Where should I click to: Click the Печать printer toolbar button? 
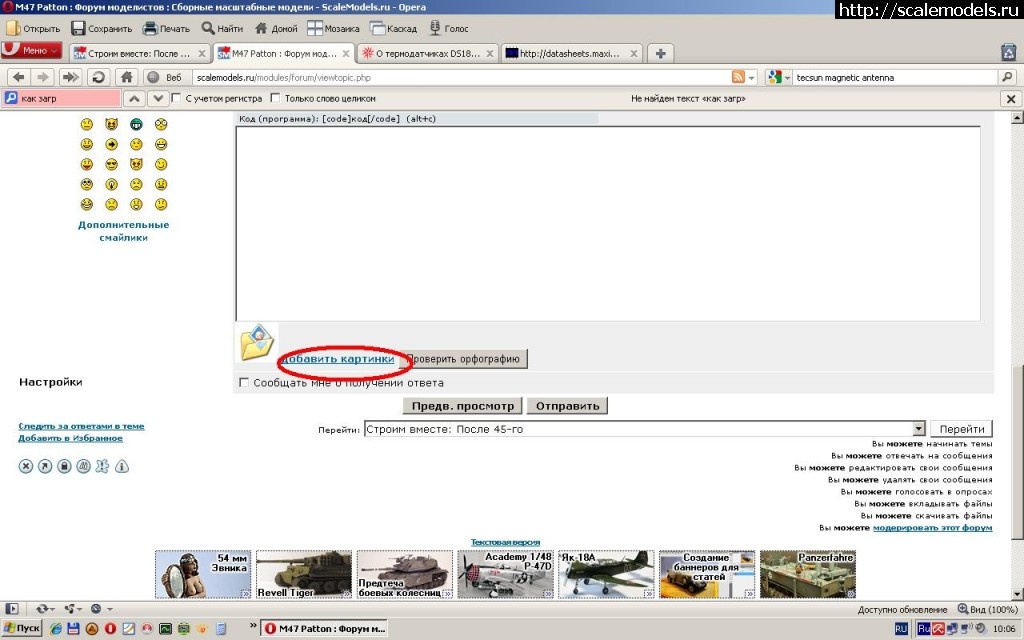166,28
